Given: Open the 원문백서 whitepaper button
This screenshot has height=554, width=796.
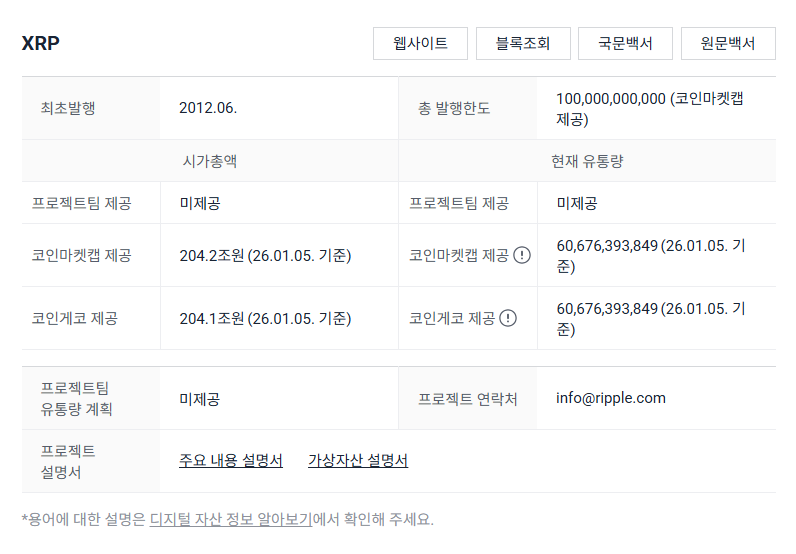Looking at the screenshot, I should (x=728, y=44).
